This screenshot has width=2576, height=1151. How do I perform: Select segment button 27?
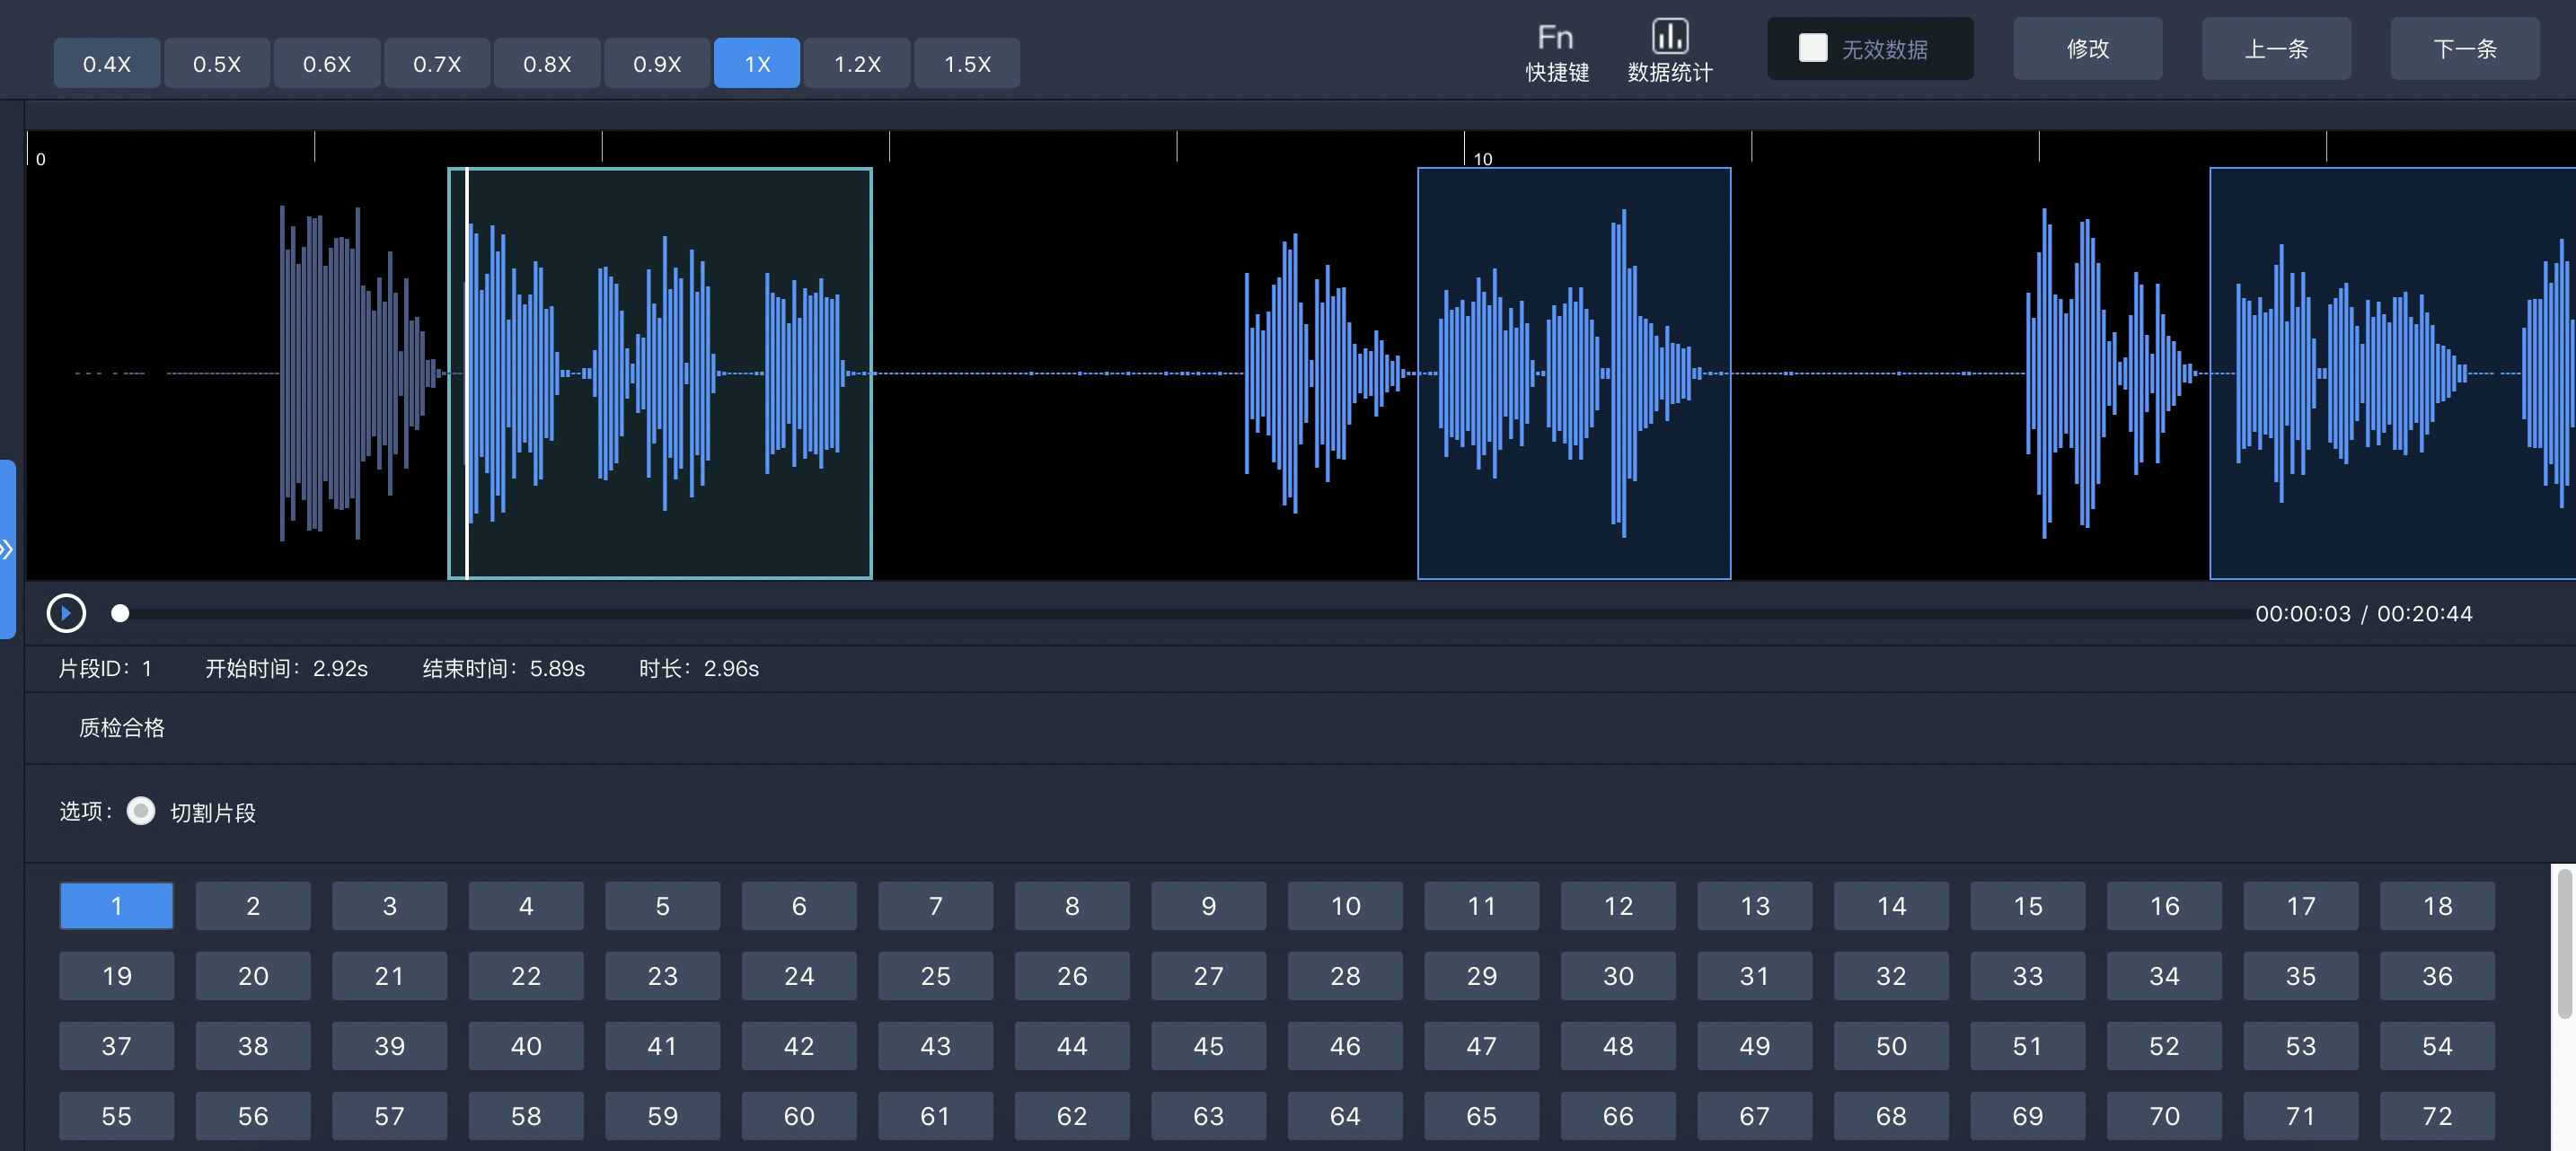click(x=1208, y=976)
